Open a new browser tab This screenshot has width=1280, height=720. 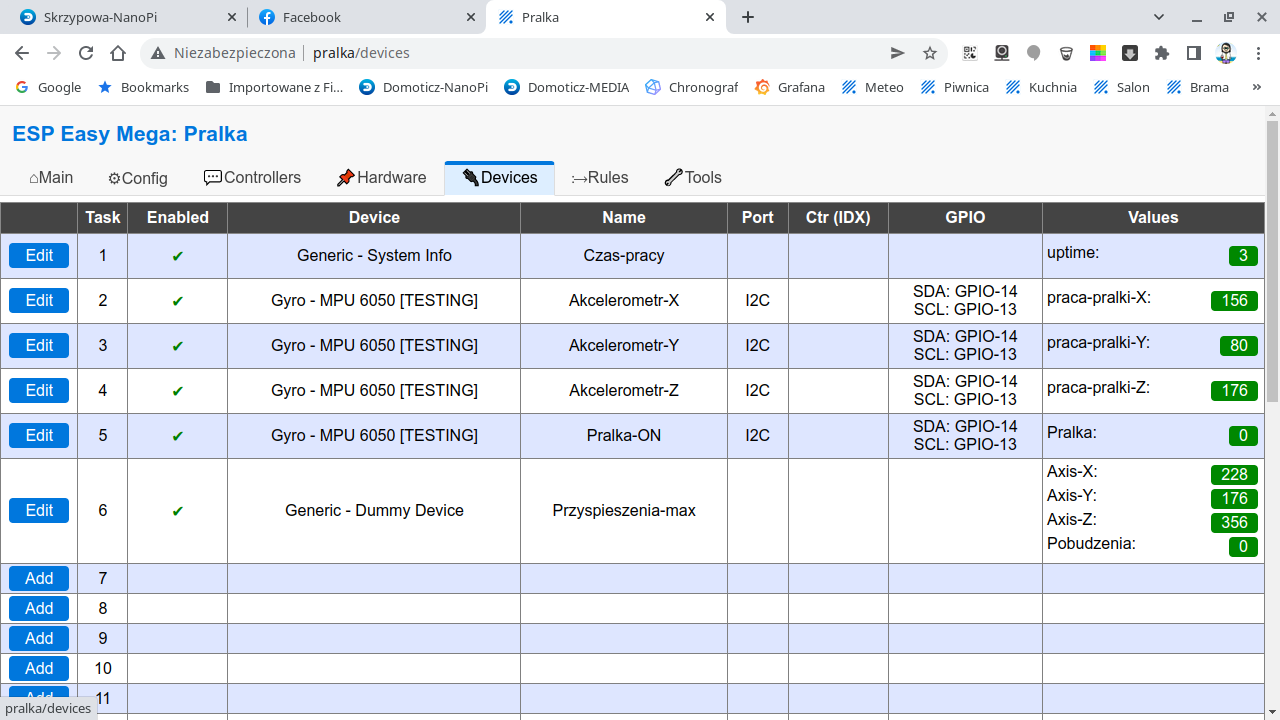pos(748,17)
